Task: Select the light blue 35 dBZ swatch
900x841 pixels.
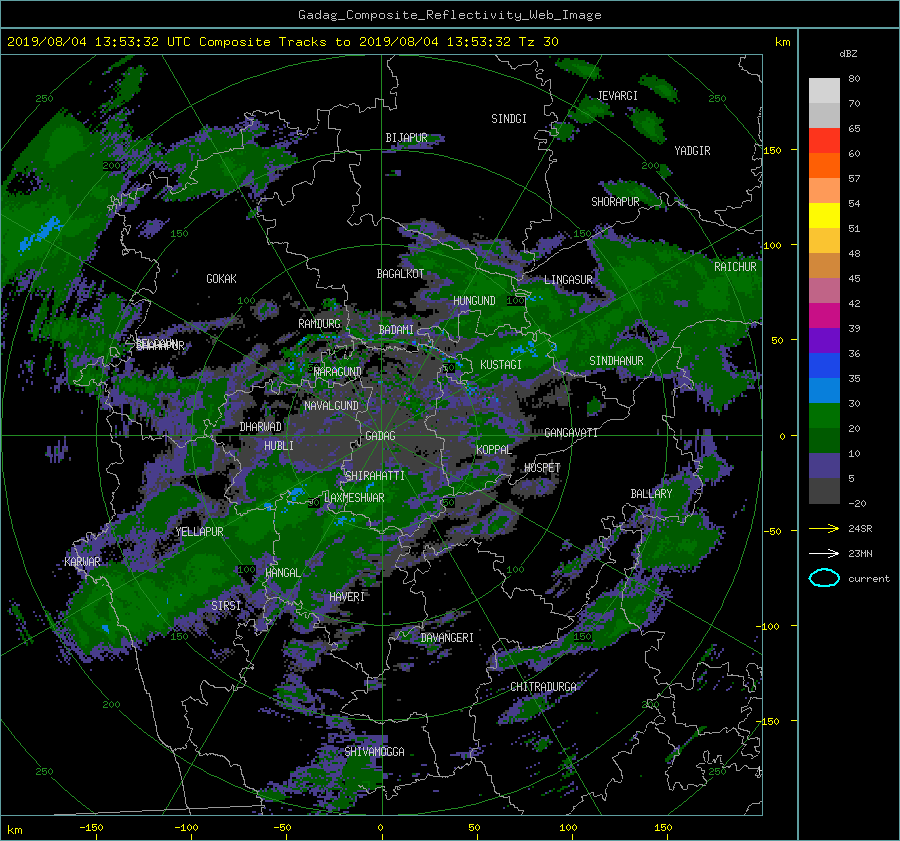Action: tap(824, 390)
